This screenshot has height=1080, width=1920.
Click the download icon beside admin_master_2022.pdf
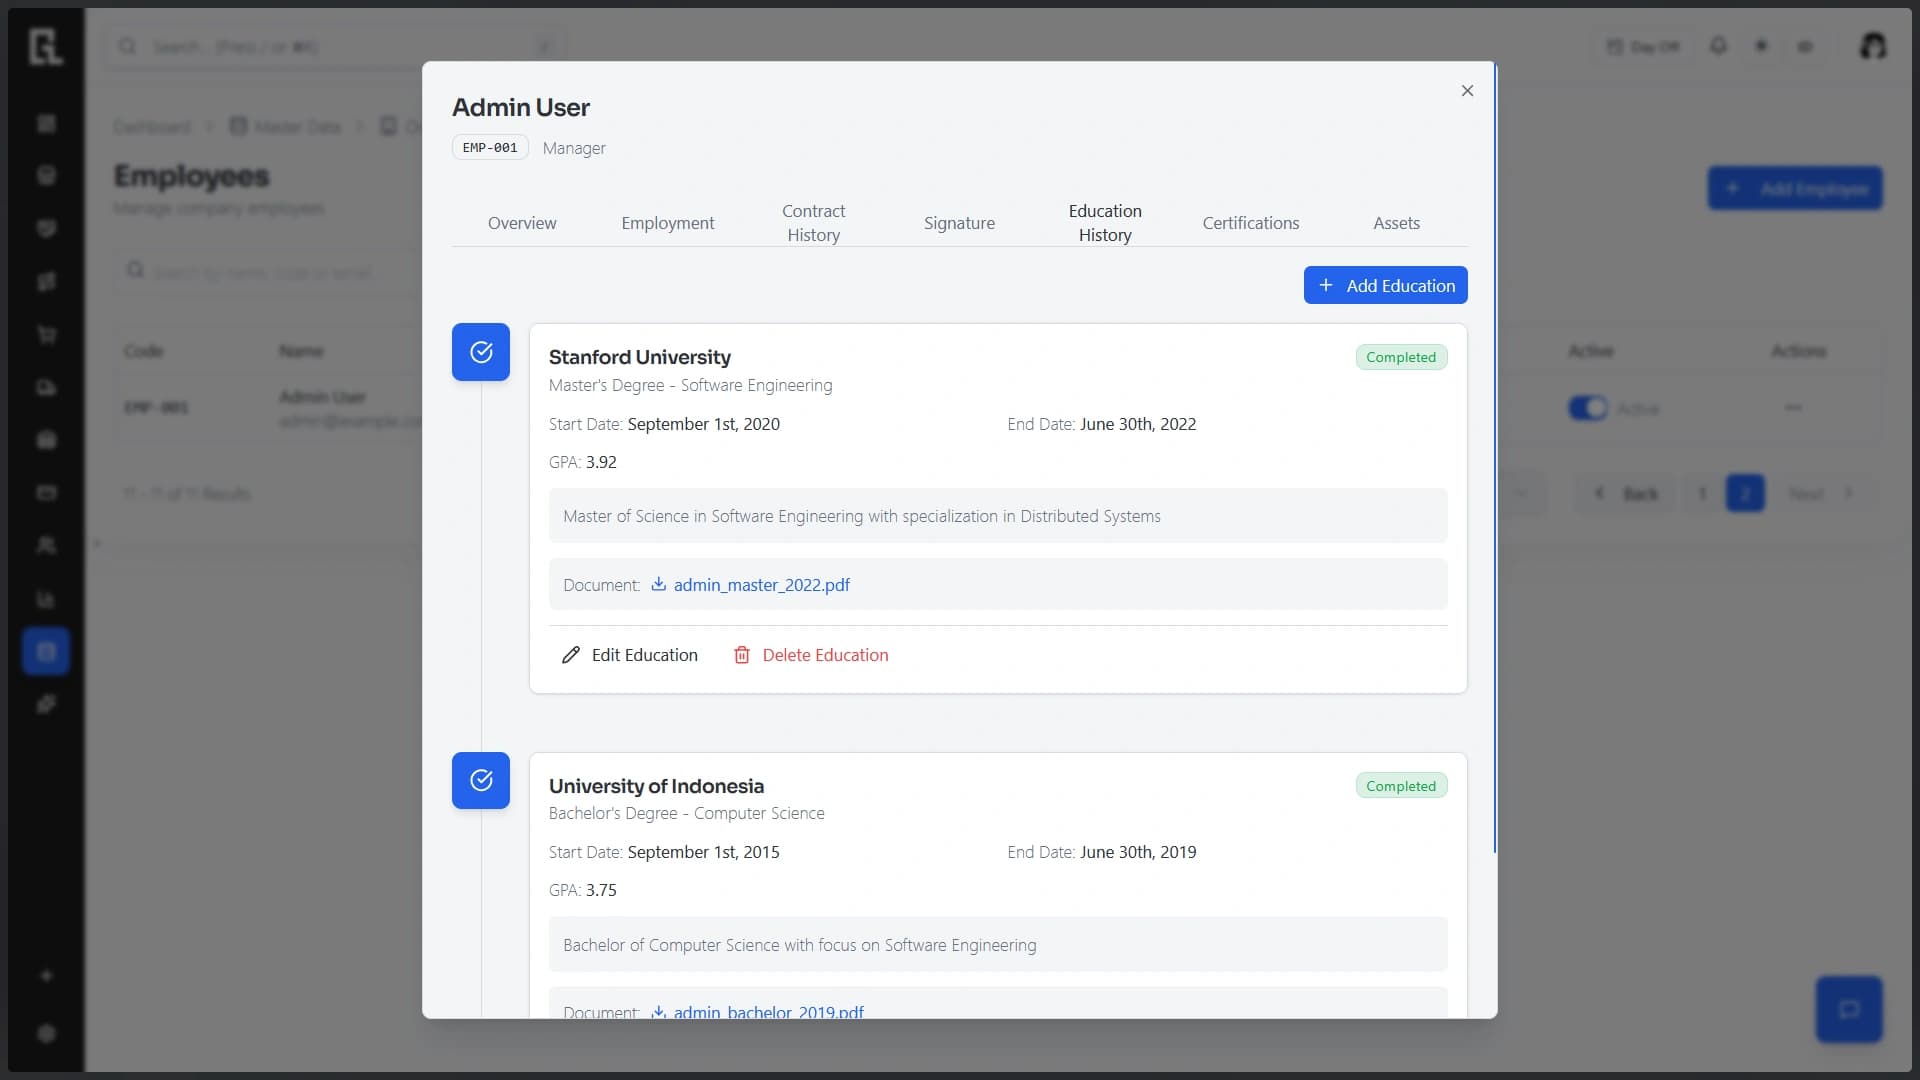click(658, 585)
